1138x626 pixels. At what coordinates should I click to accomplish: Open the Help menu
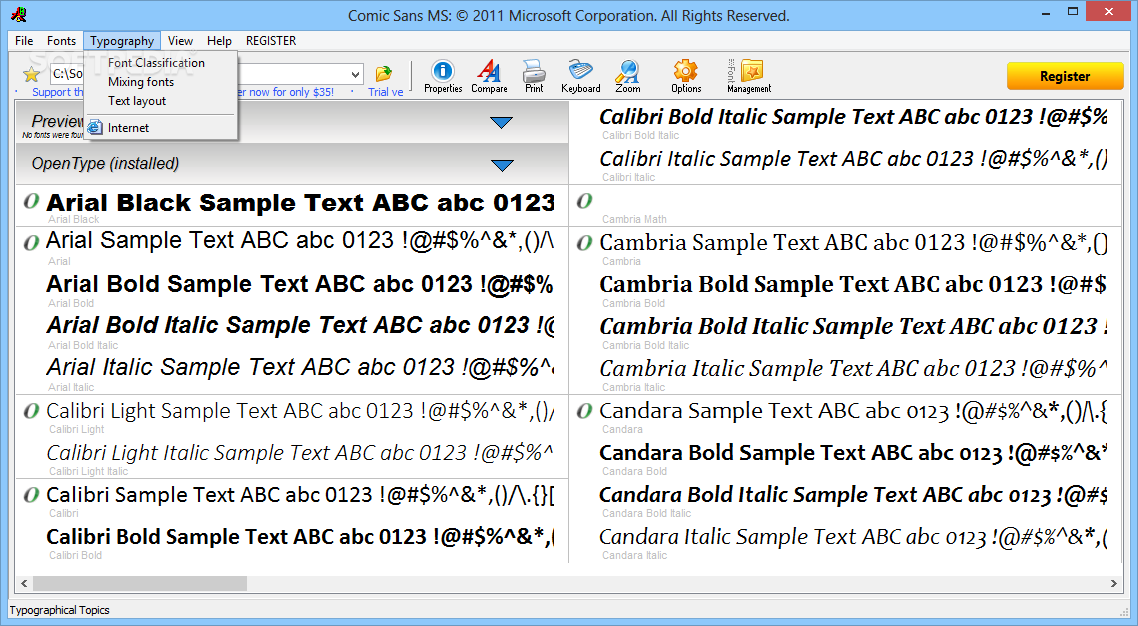(x=218, y=41)
